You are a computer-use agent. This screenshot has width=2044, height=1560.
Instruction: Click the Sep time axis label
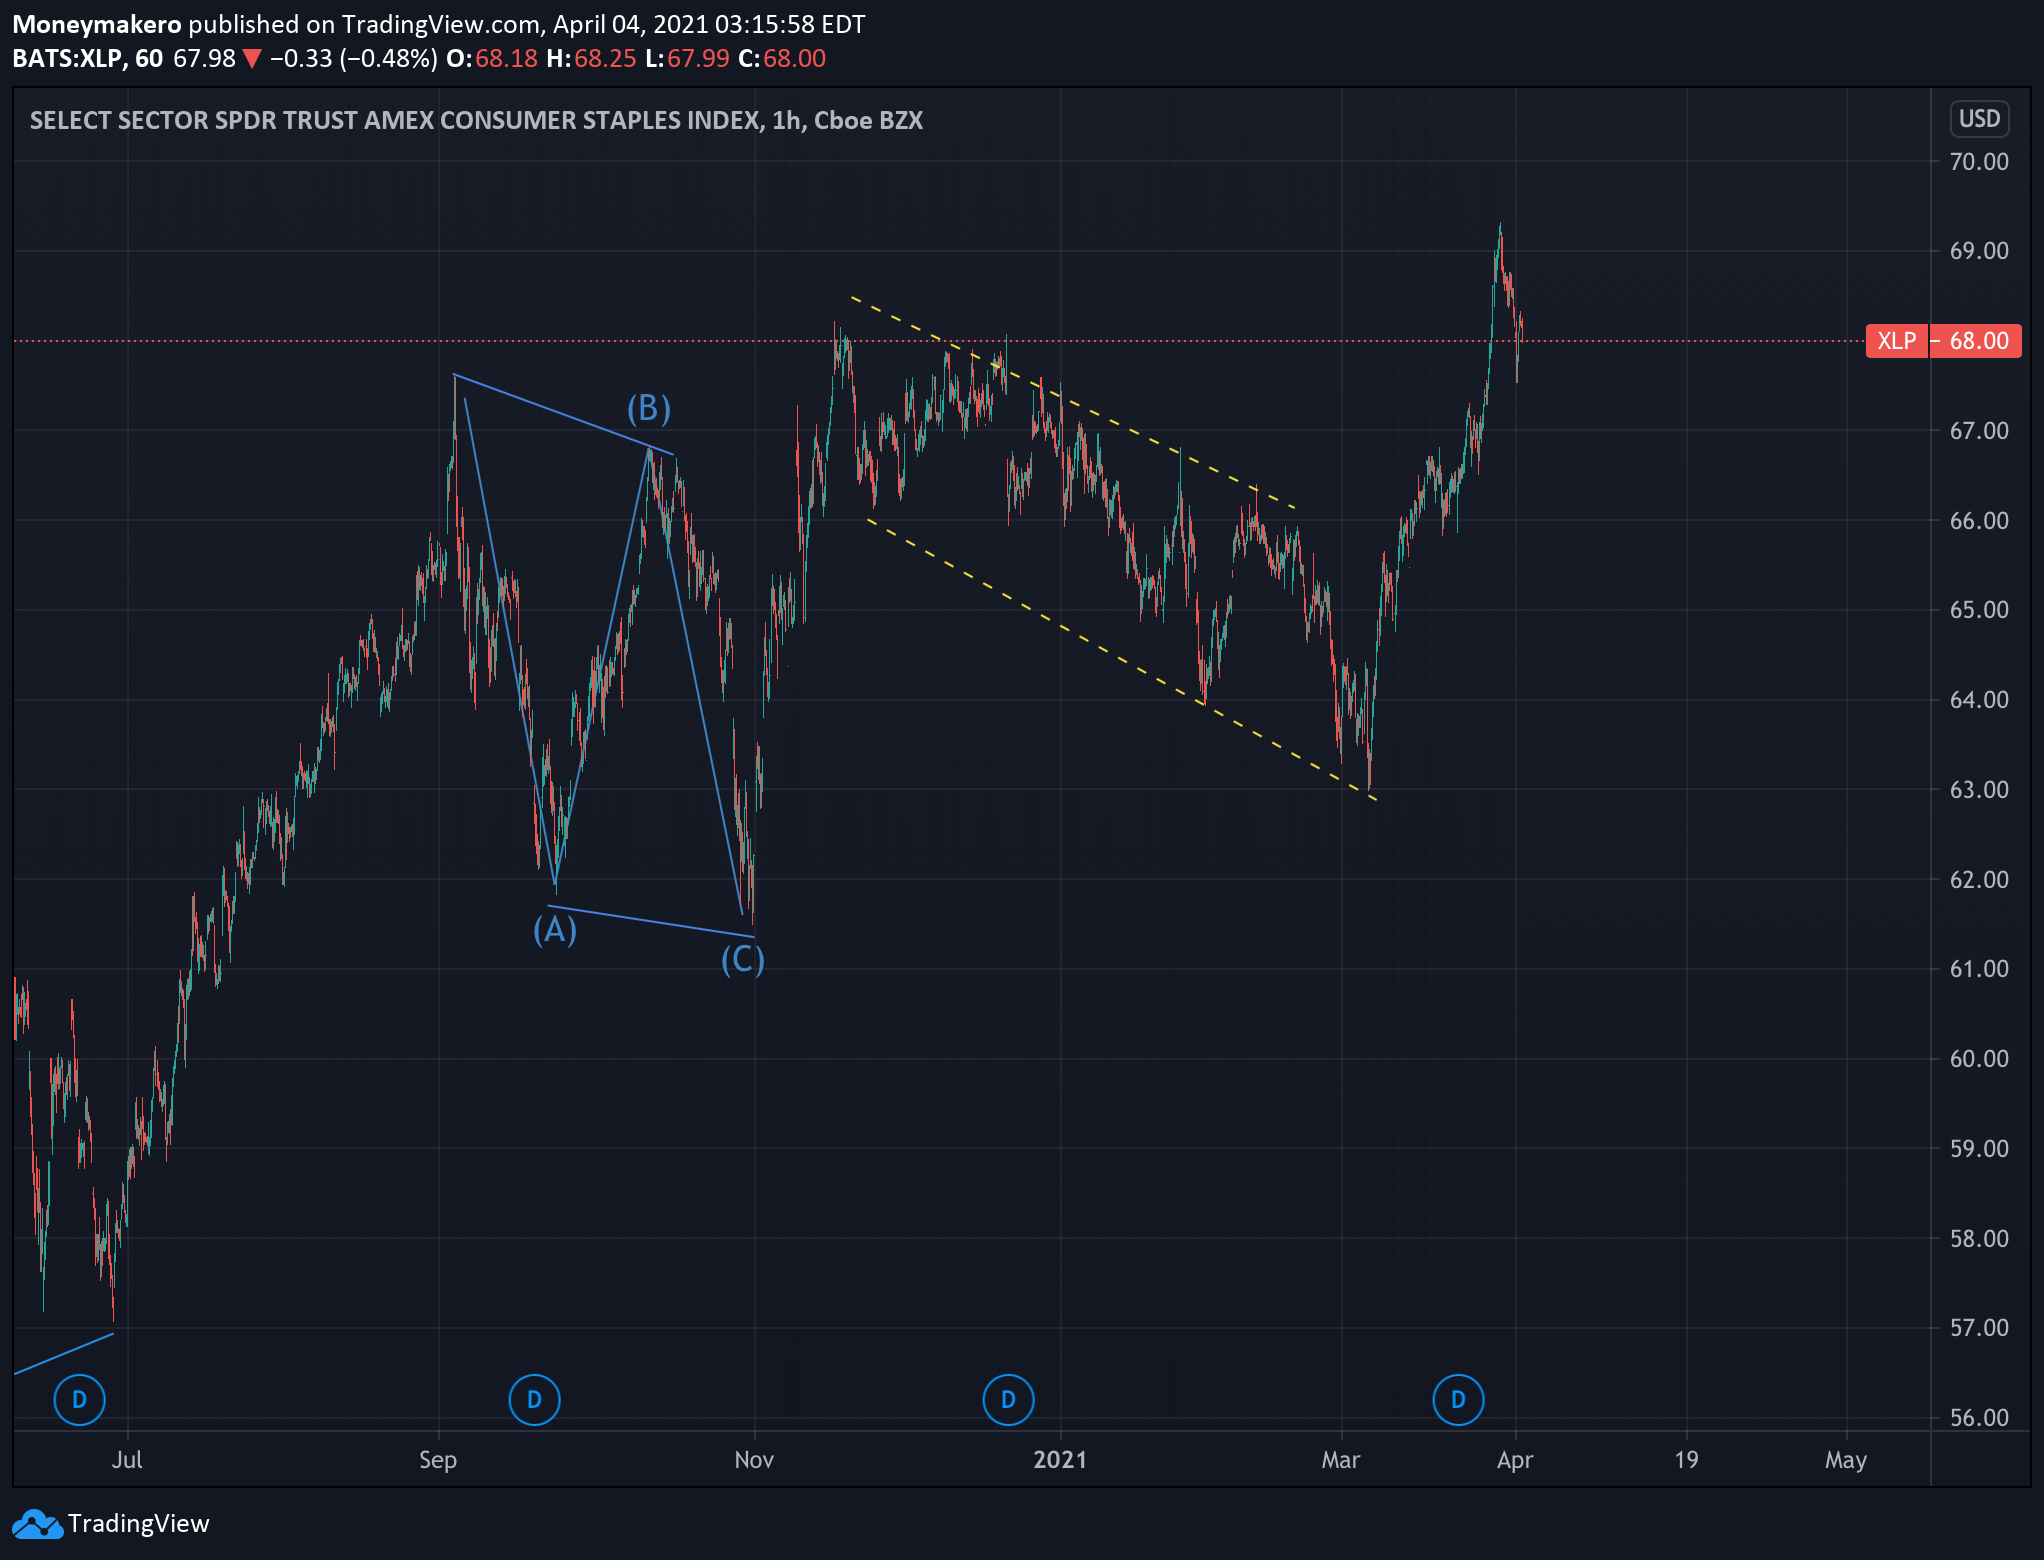438,1460
